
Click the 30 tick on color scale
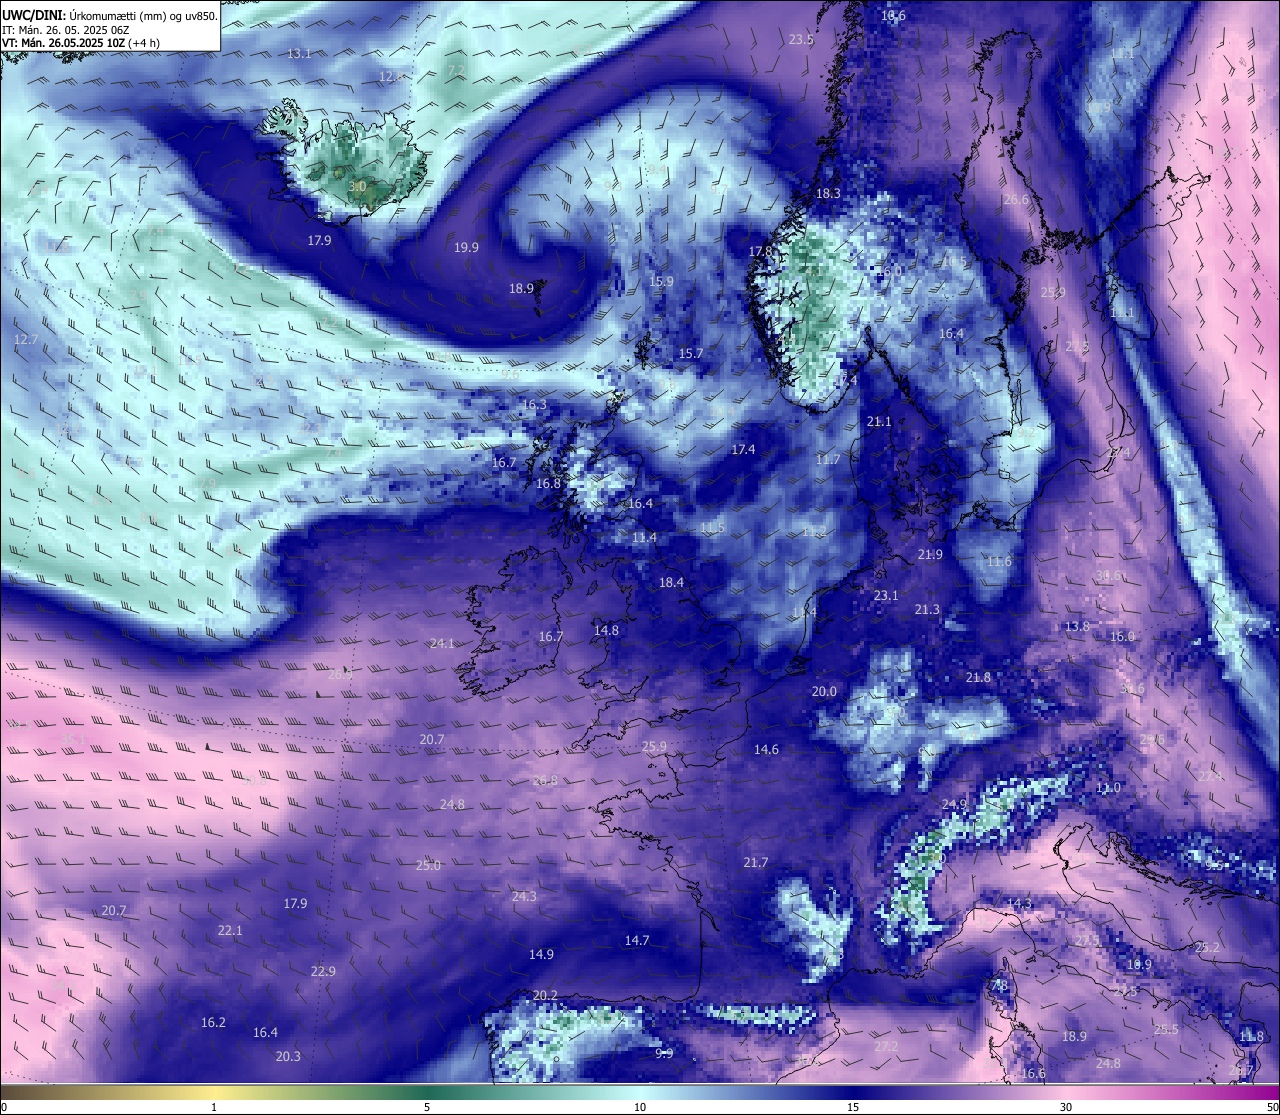1066,1106
